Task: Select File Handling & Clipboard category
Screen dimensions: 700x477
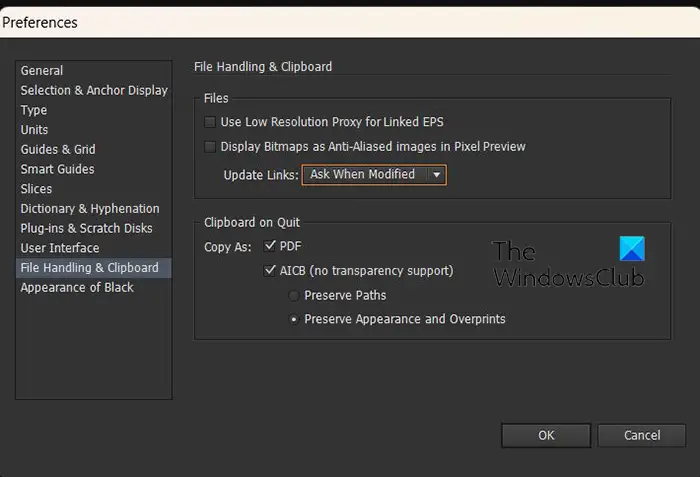Action: (94, 268)
